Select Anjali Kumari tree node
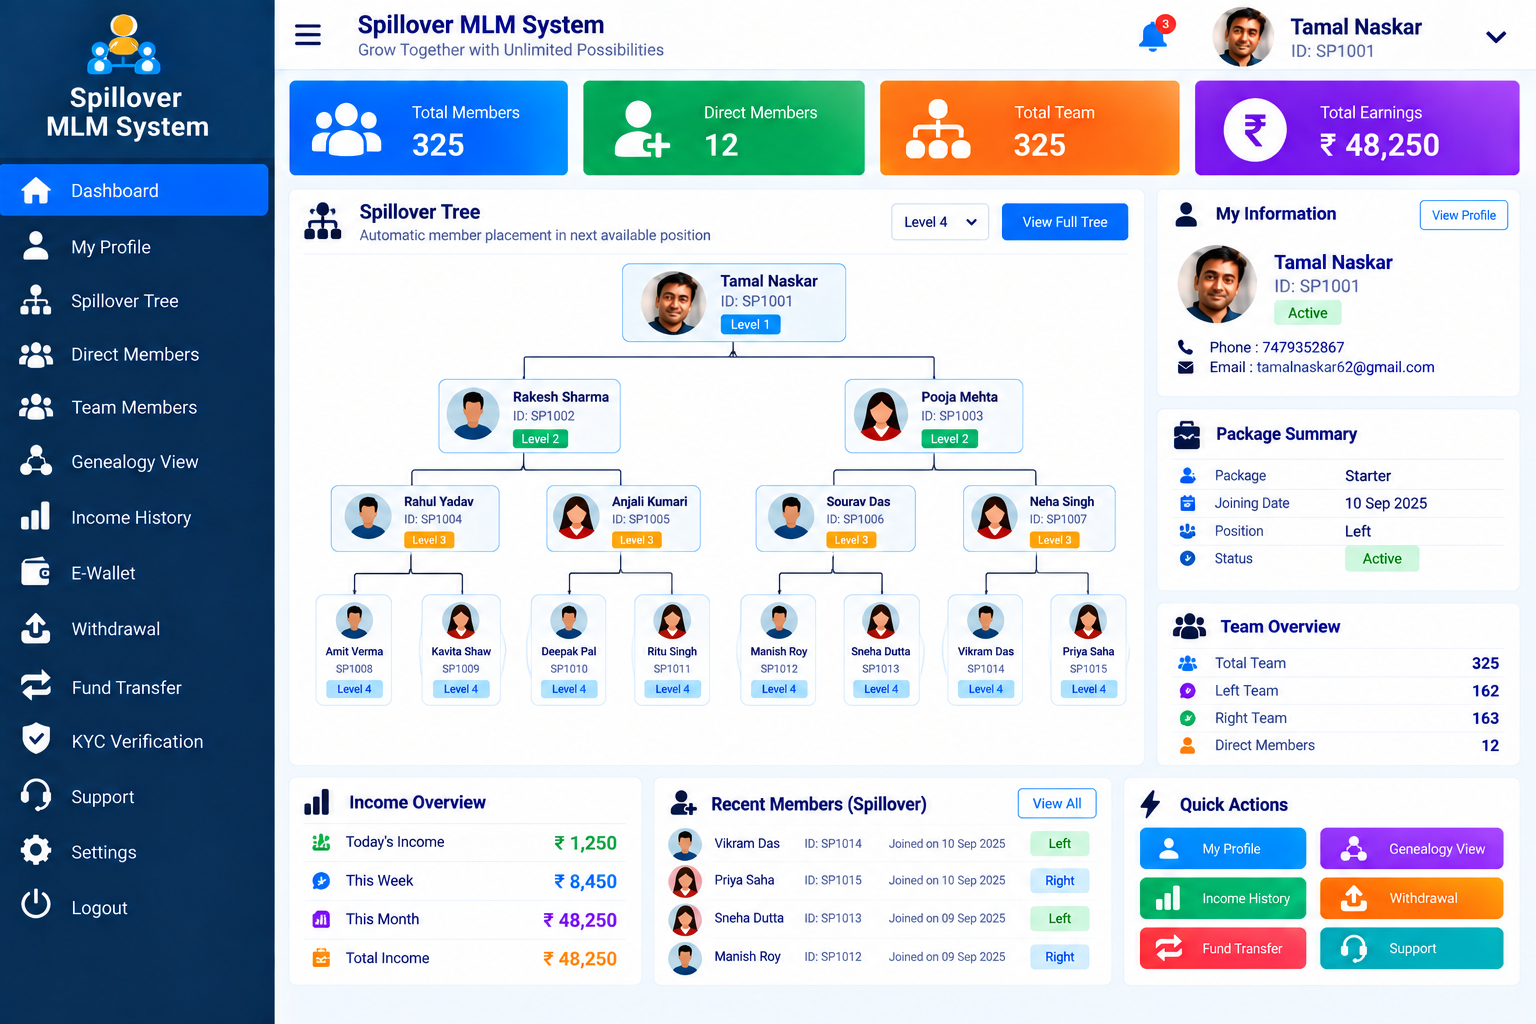The height and width of the screenshot is (1024, 1536). tap(623, 518)
